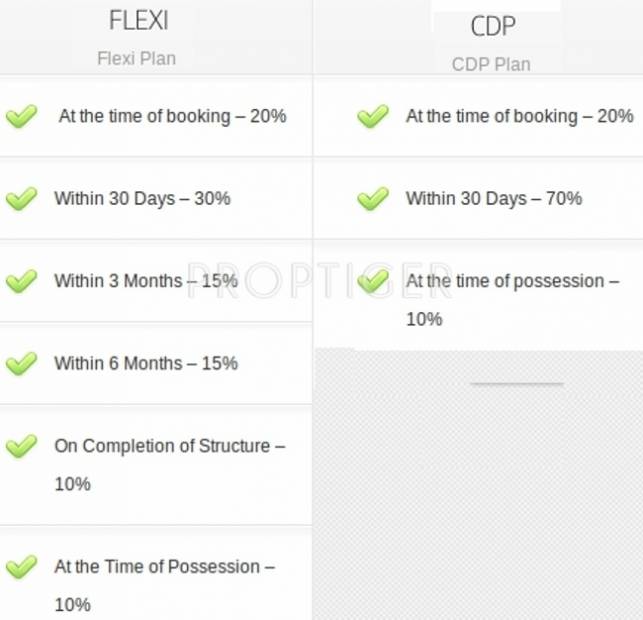Click the On Completion of Structure – 10% text
The height and width of the screenshot is (620, 643).
tap(169, 446)
